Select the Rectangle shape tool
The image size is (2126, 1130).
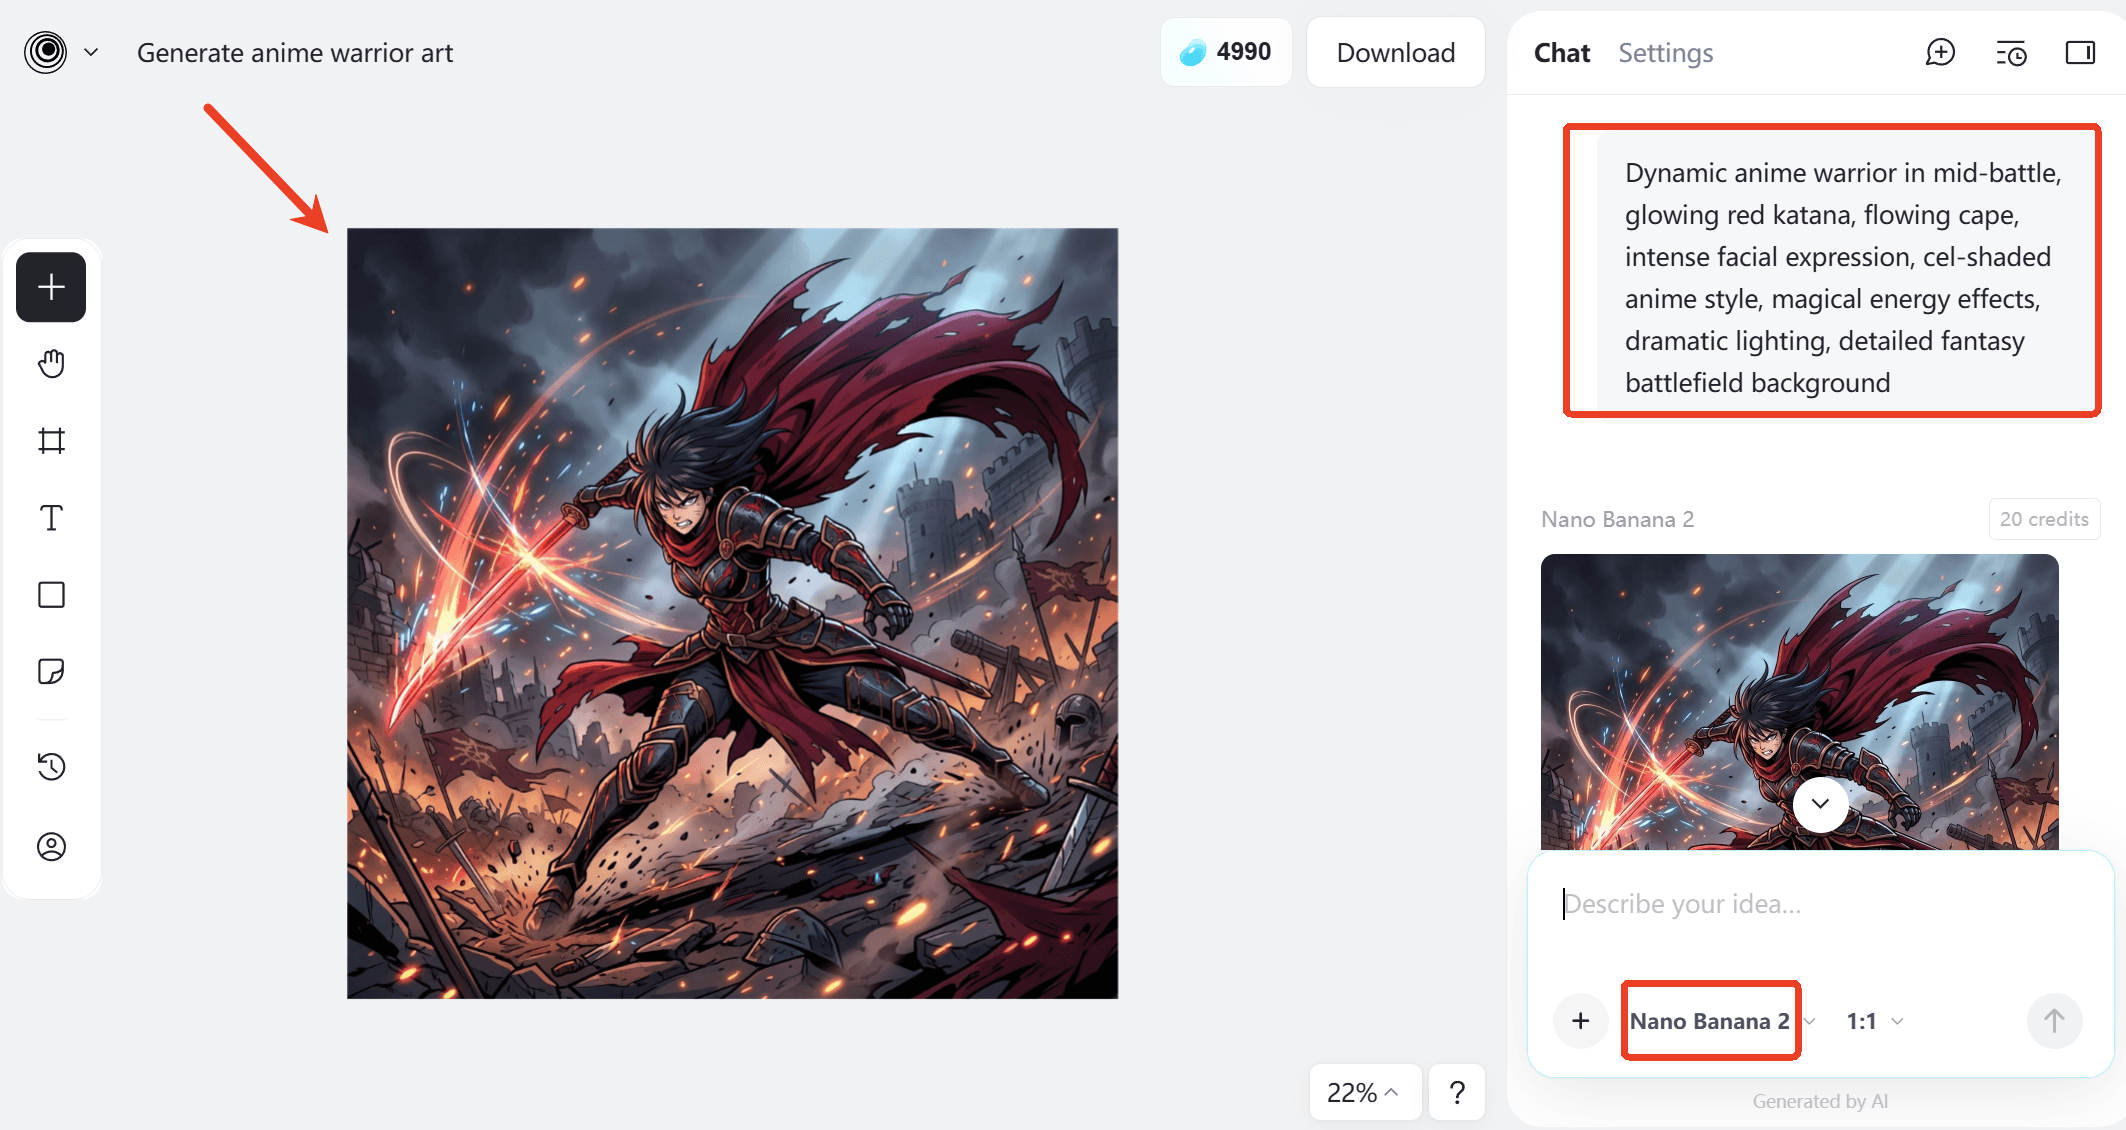[x=51, y=595]
